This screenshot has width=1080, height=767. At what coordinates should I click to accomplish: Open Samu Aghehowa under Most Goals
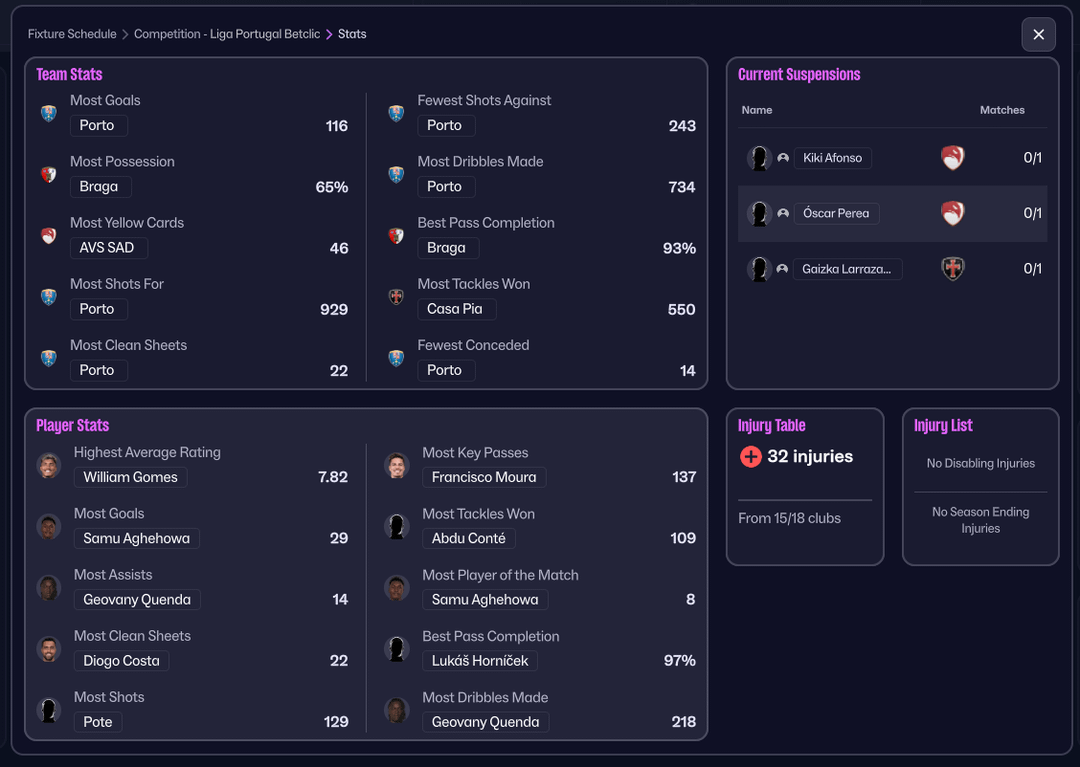136,538
